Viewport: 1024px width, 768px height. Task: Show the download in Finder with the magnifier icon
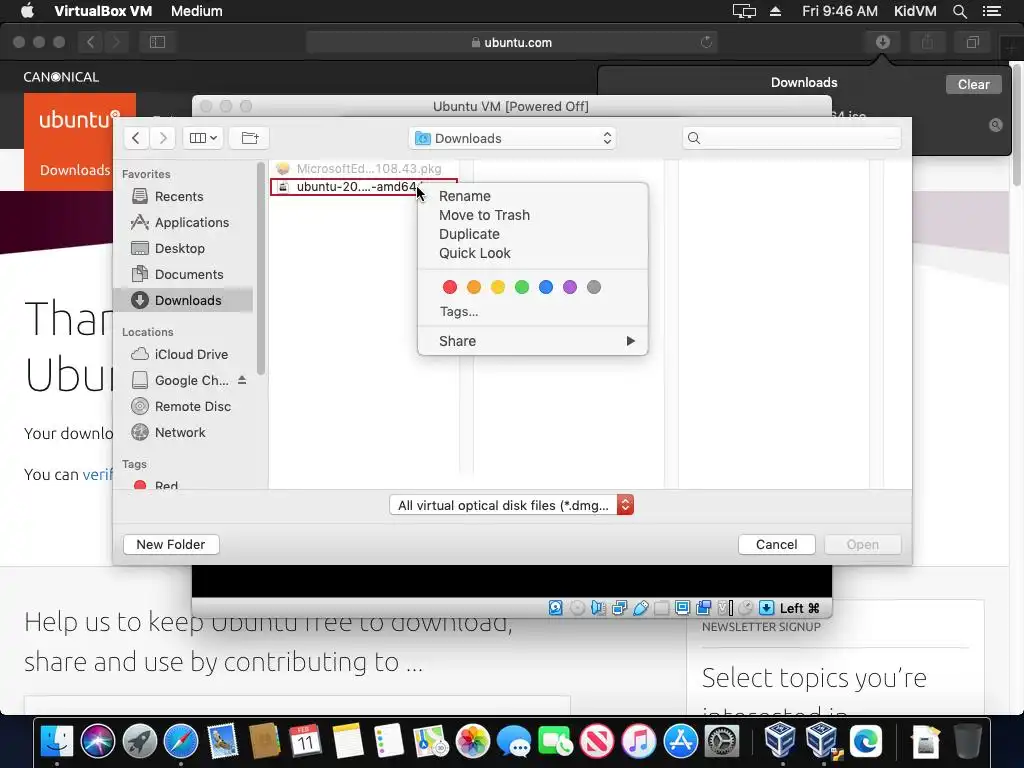[x=995, y=125]
